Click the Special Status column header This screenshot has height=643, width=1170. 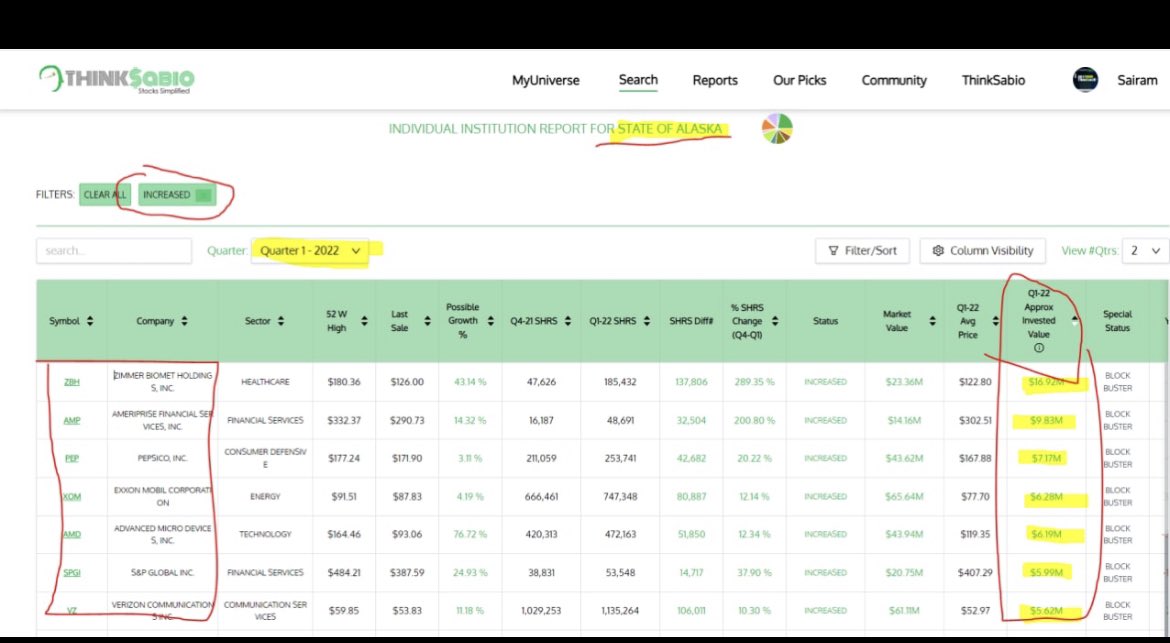[1117, 321]
